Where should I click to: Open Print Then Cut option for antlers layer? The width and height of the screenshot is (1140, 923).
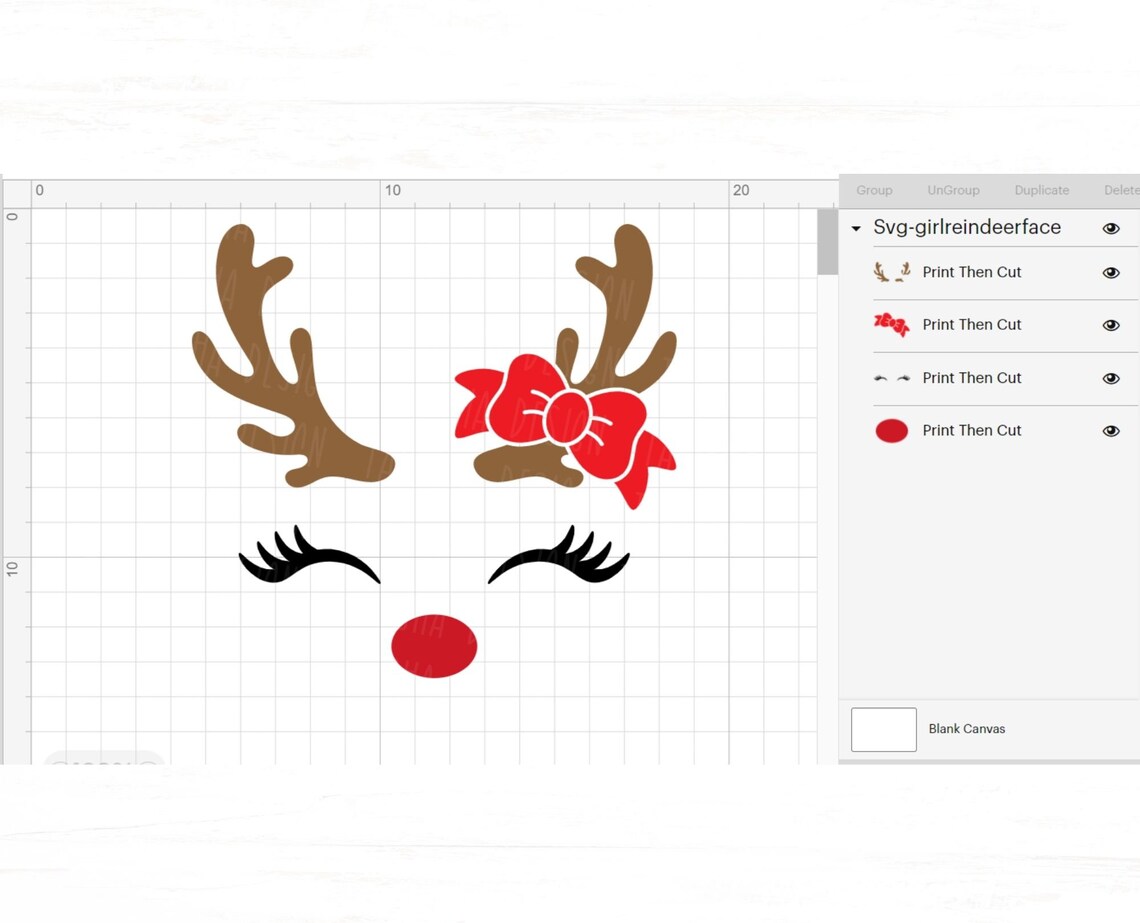pos(971,272)
